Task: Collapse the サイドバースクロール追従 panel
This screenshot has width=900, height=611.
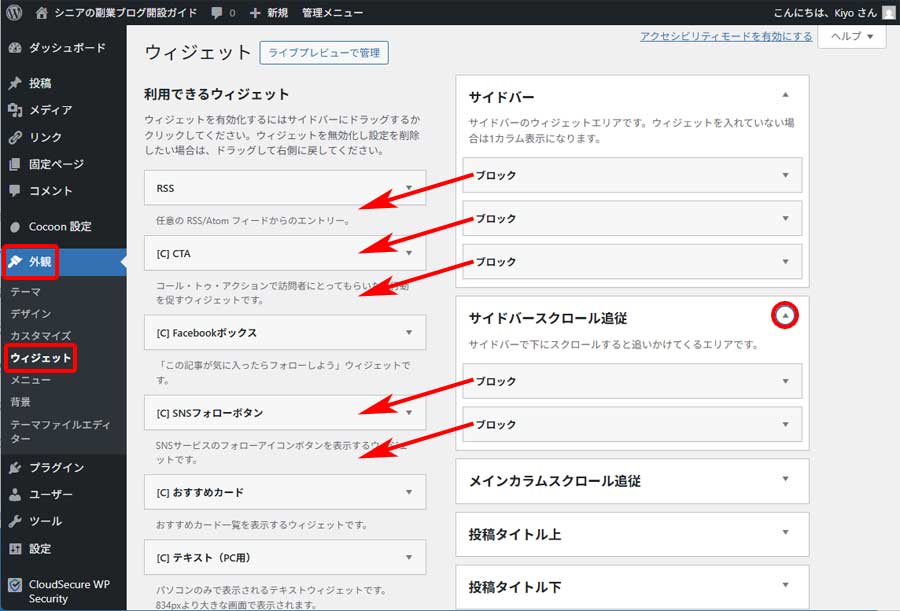Action: pyautogui.click(x=786, y=315)
